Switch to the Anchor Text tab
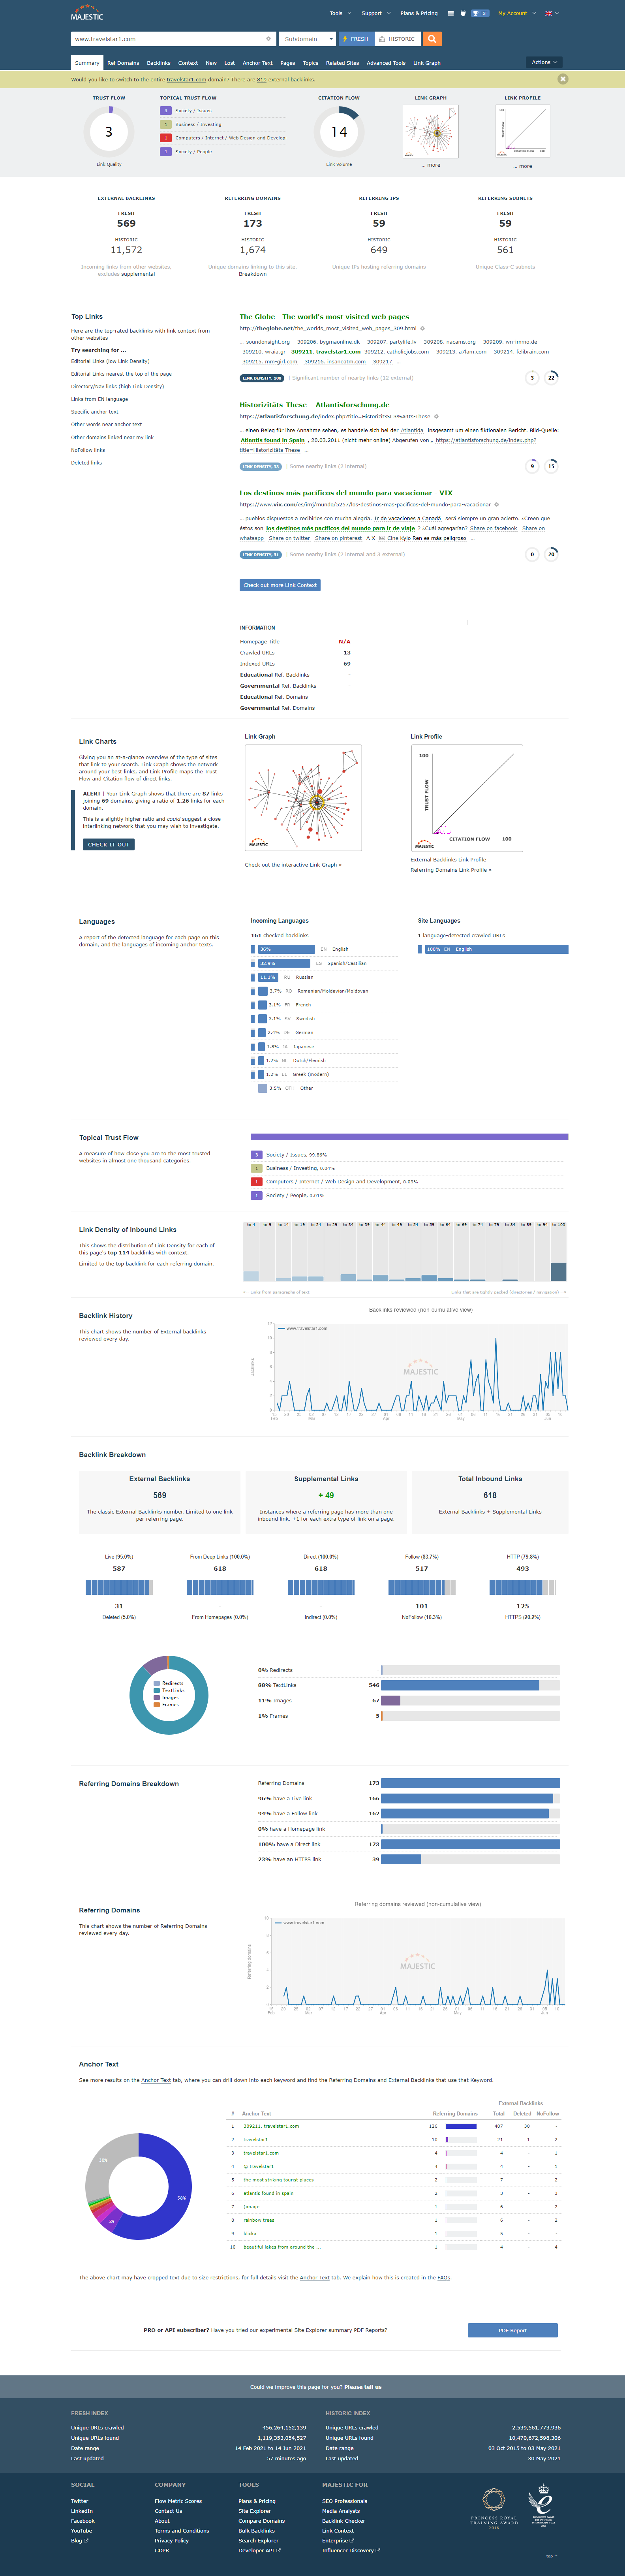Screen dimensions: 625x2576 click(x=257, y=63)
